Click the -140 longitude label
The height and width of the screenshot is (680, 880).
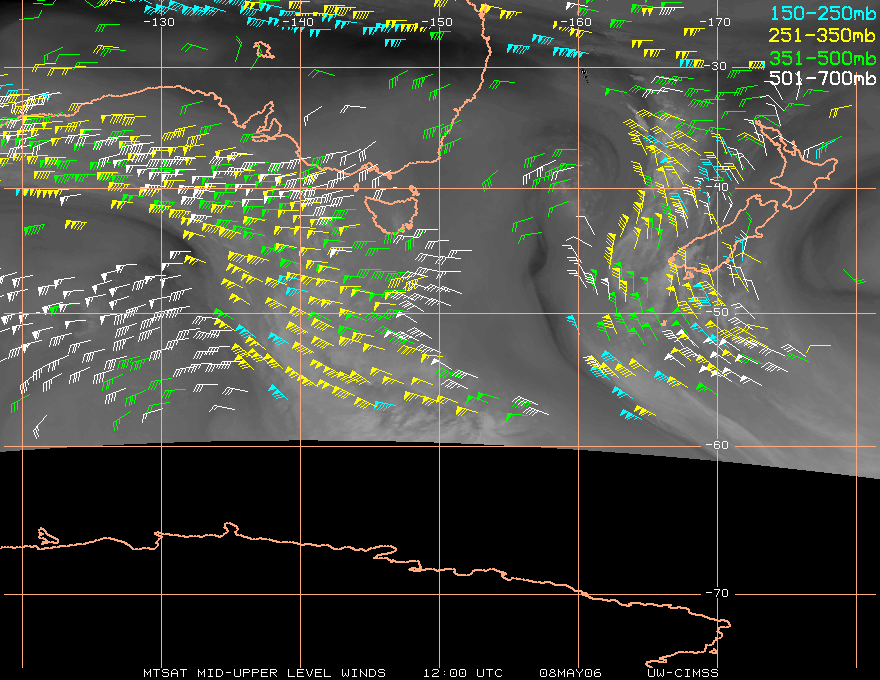click(x=298, y=22)
